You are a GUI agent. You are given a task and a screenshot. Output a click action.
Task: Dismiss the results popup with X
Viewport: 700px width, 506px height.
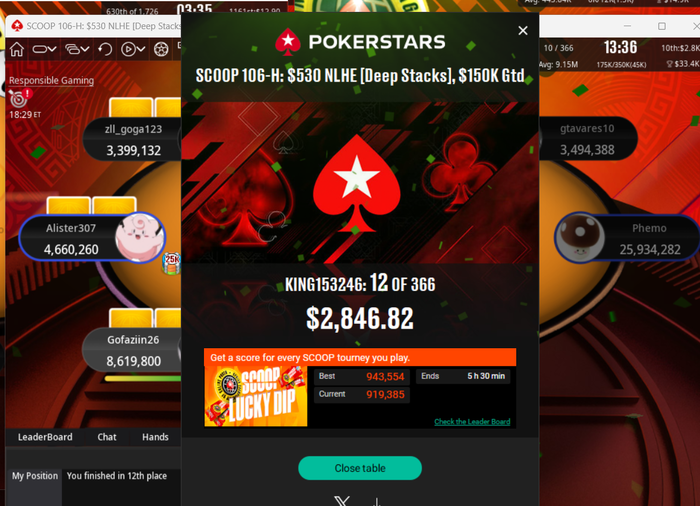[523, 30]
